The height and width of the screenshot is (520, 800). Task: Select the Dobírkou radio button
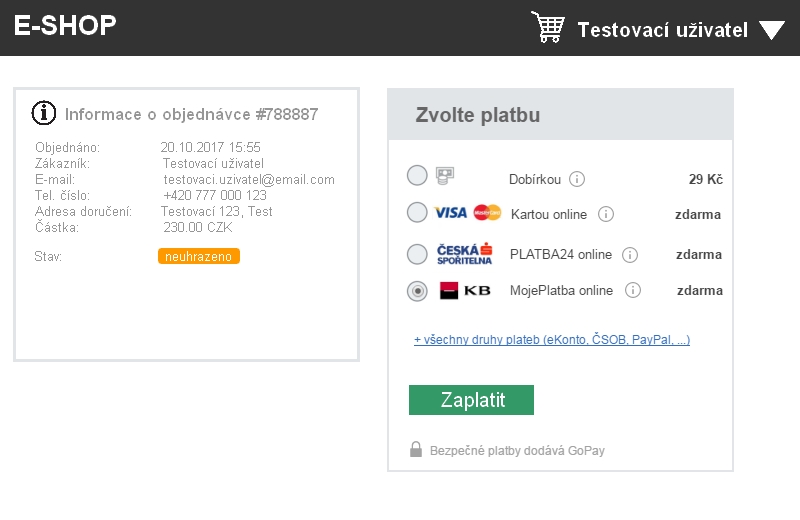[x=417, y=176]
